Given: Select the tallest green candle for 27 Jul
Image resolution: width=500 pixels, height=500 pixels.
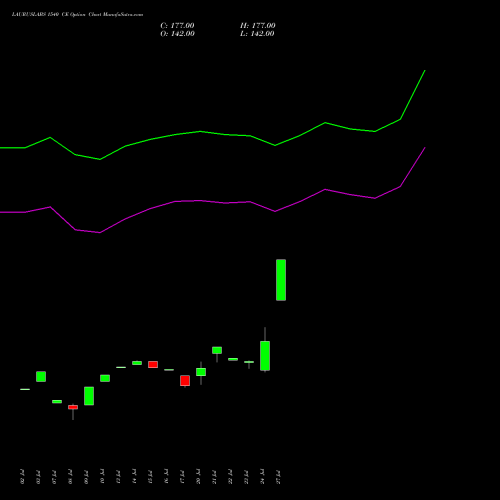Looking at the screenshot, I should tap(281, 280).
